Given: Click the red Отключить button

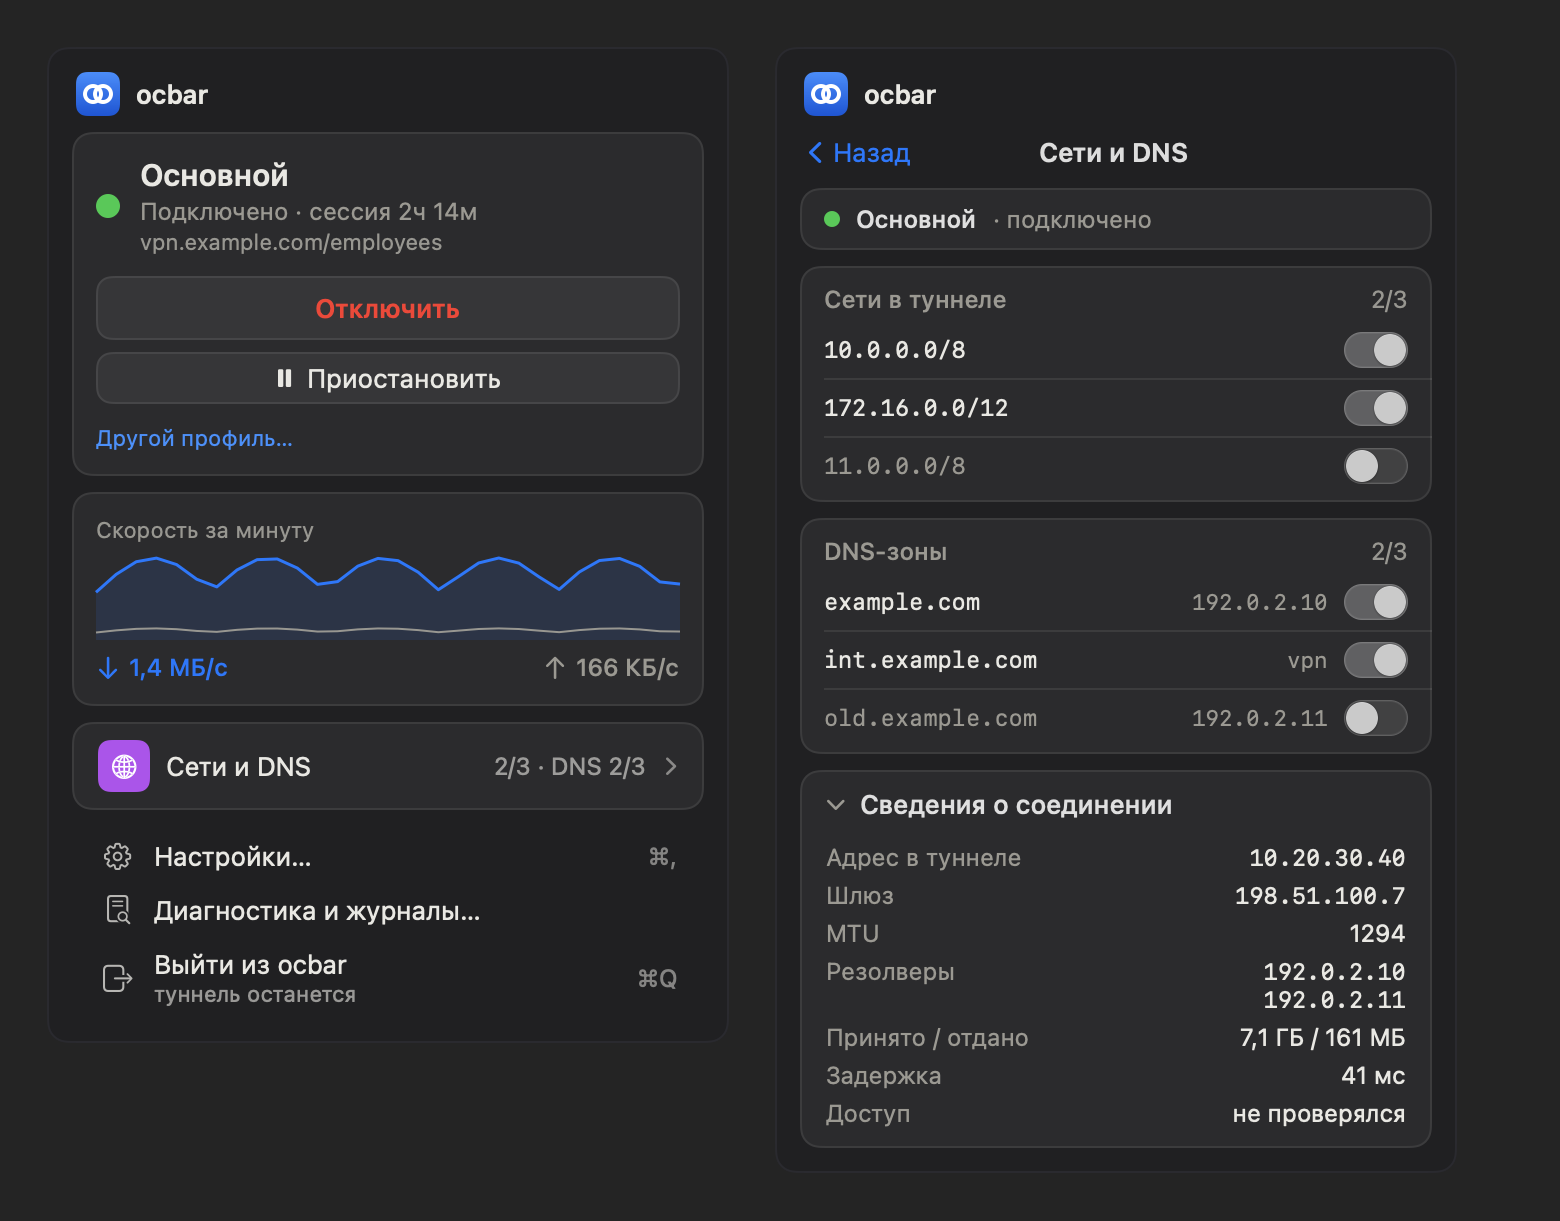Looking at the screenshot, I should 388,308.
